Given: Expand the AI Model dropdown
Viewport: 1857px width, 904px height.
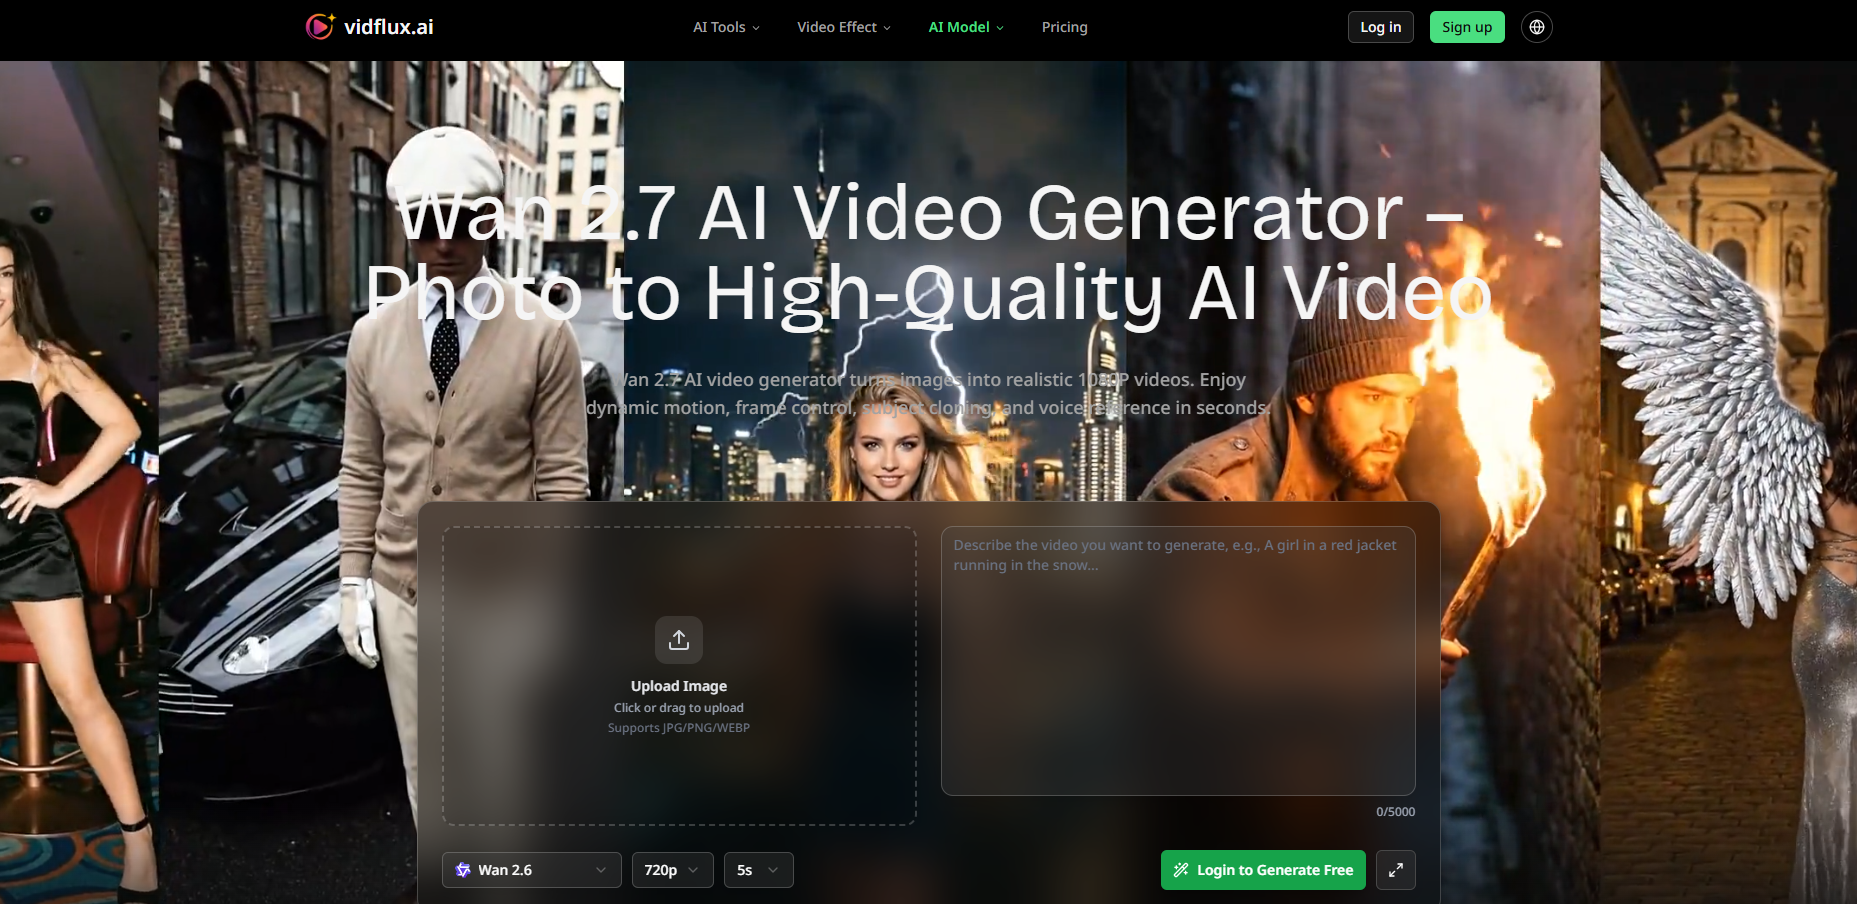Looking at the screenshot, I should click(964, 27).
